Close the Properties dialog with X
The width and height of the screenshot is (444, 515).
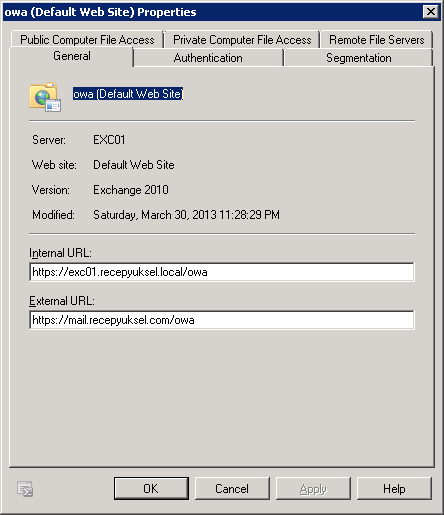(x=431, y=12)
